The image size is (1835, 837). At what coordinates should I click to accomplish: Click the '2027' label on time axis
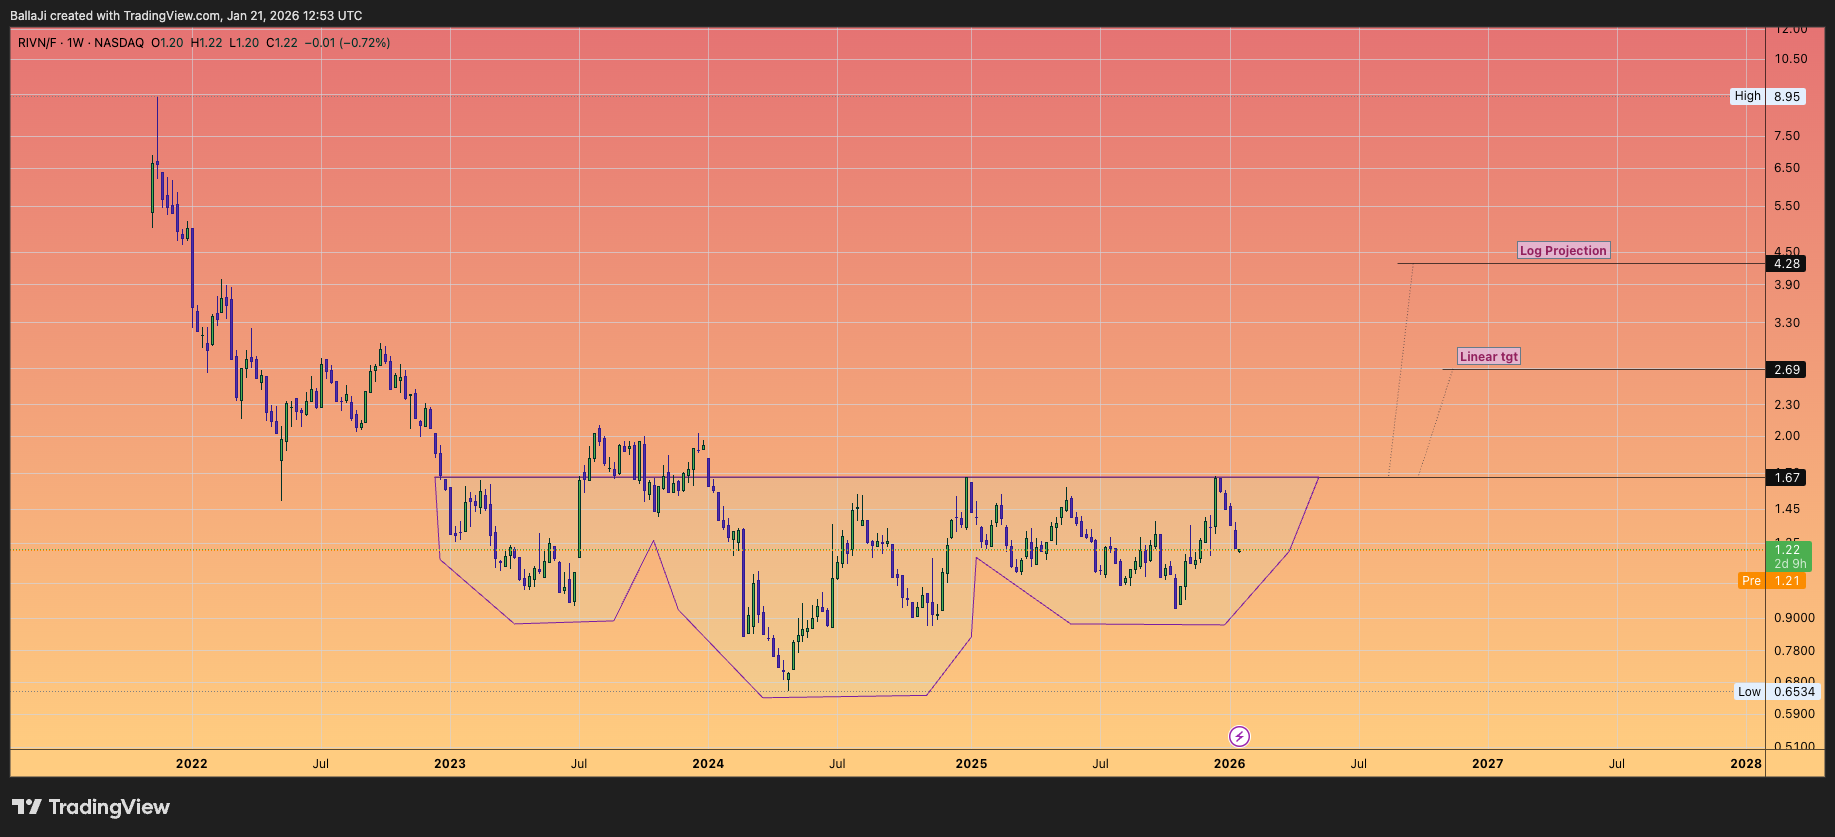pos(1488,764)
